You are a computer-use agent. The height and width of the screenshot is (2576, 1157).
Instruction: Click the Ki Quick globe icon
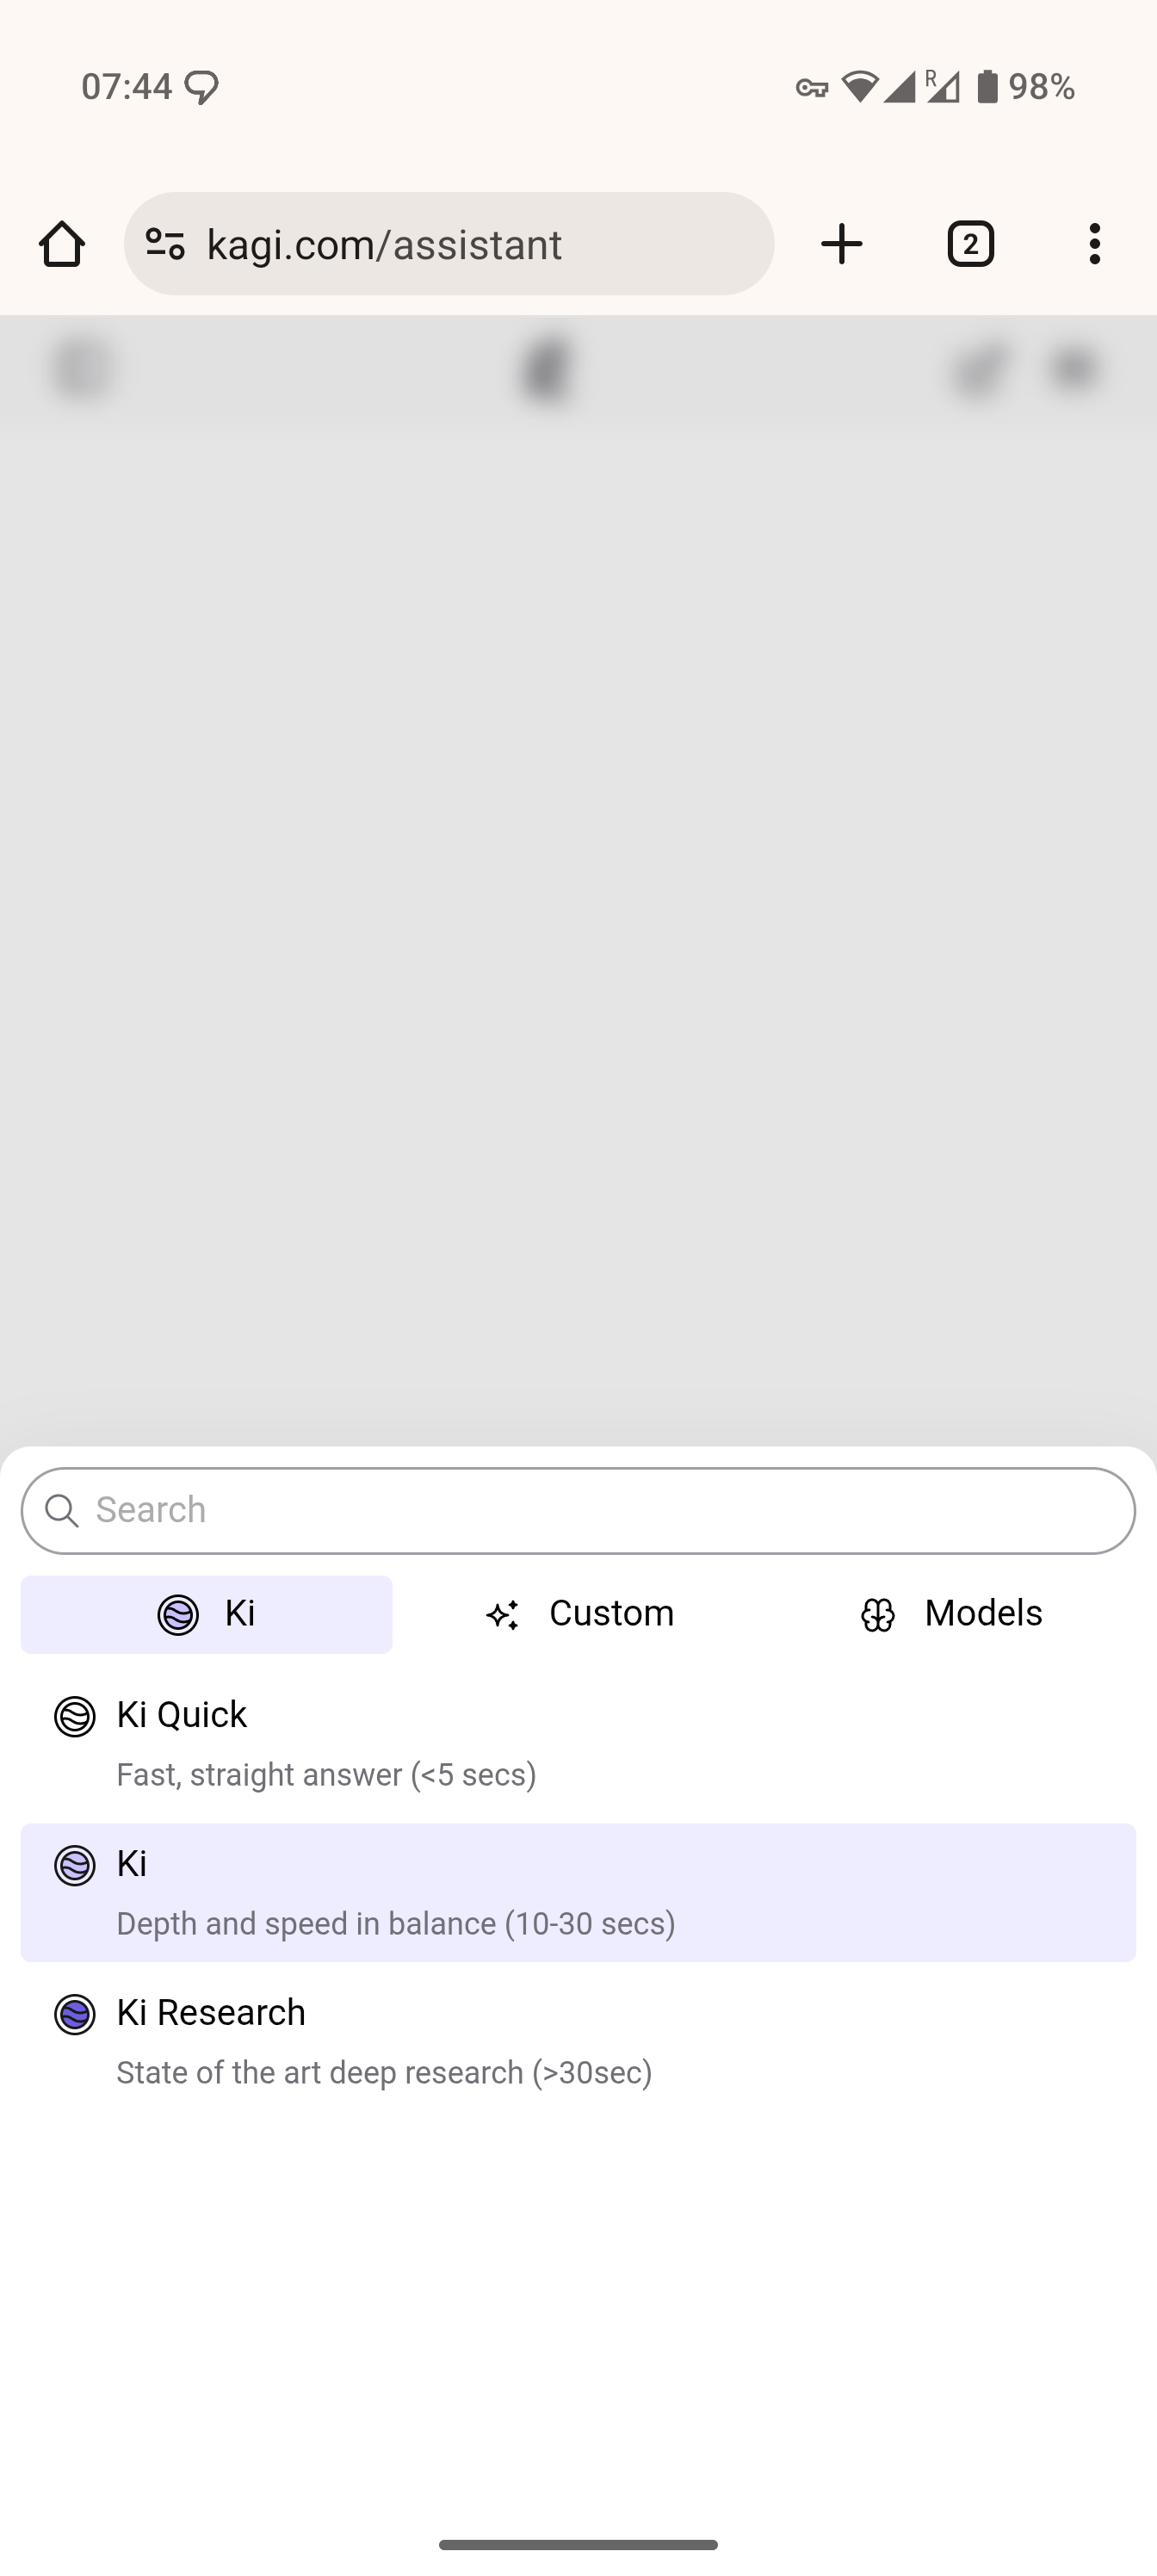pos(75,1717)
